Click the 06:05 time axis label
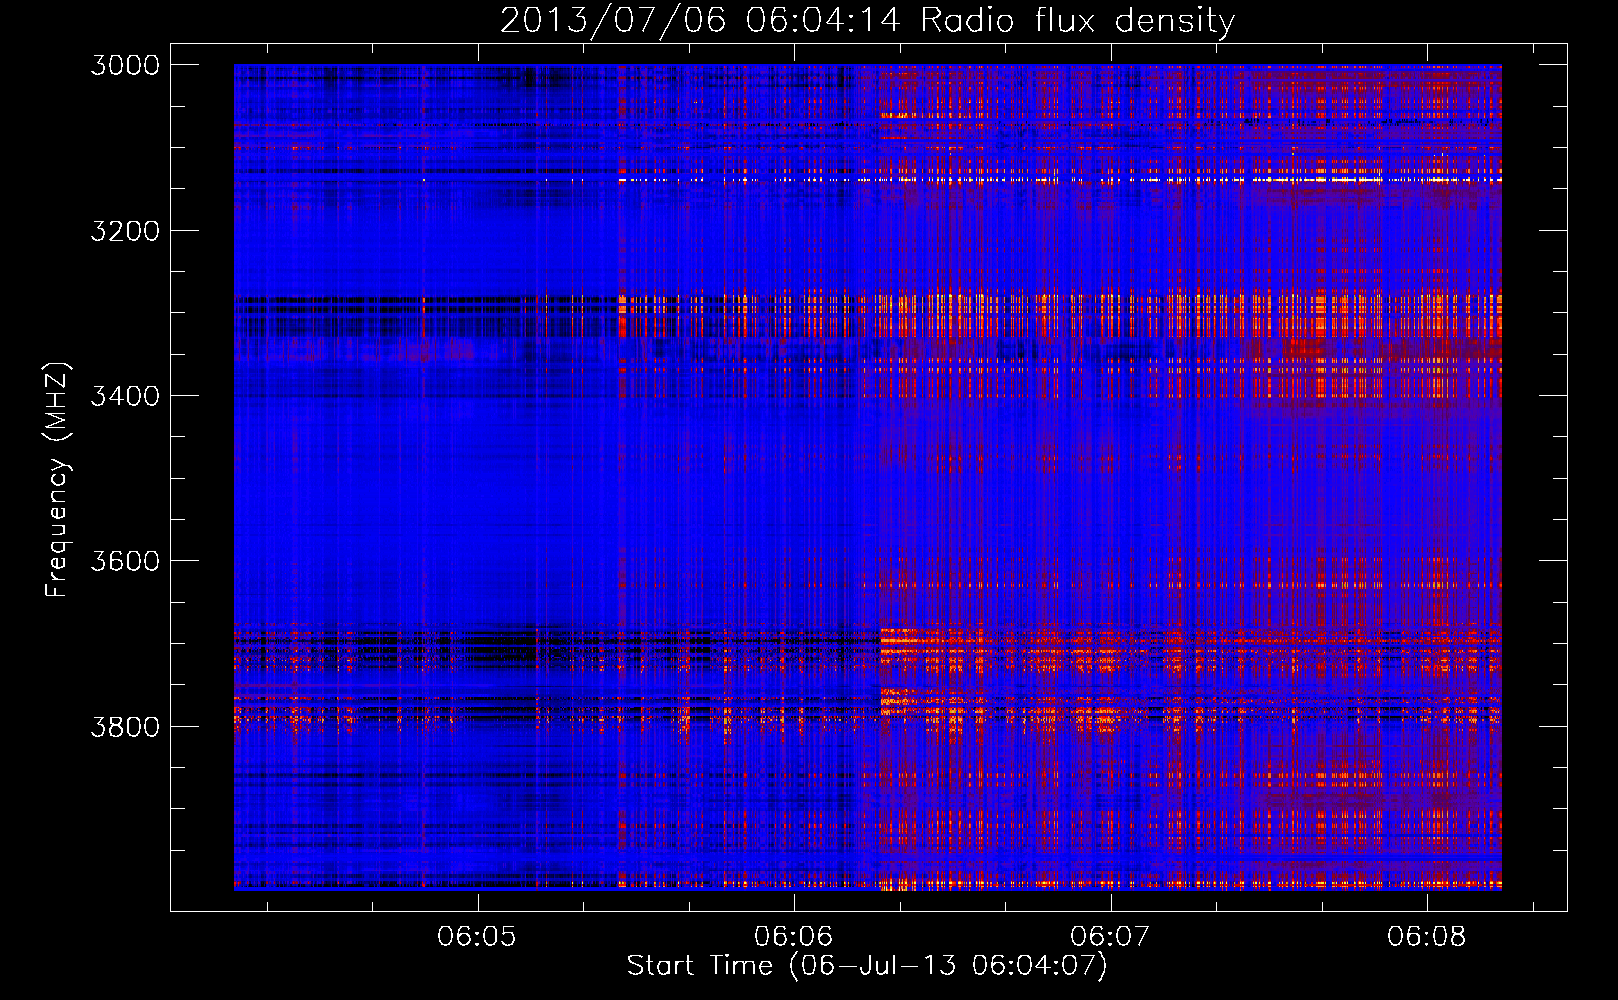1618x1000 pixels. [477, 936]
